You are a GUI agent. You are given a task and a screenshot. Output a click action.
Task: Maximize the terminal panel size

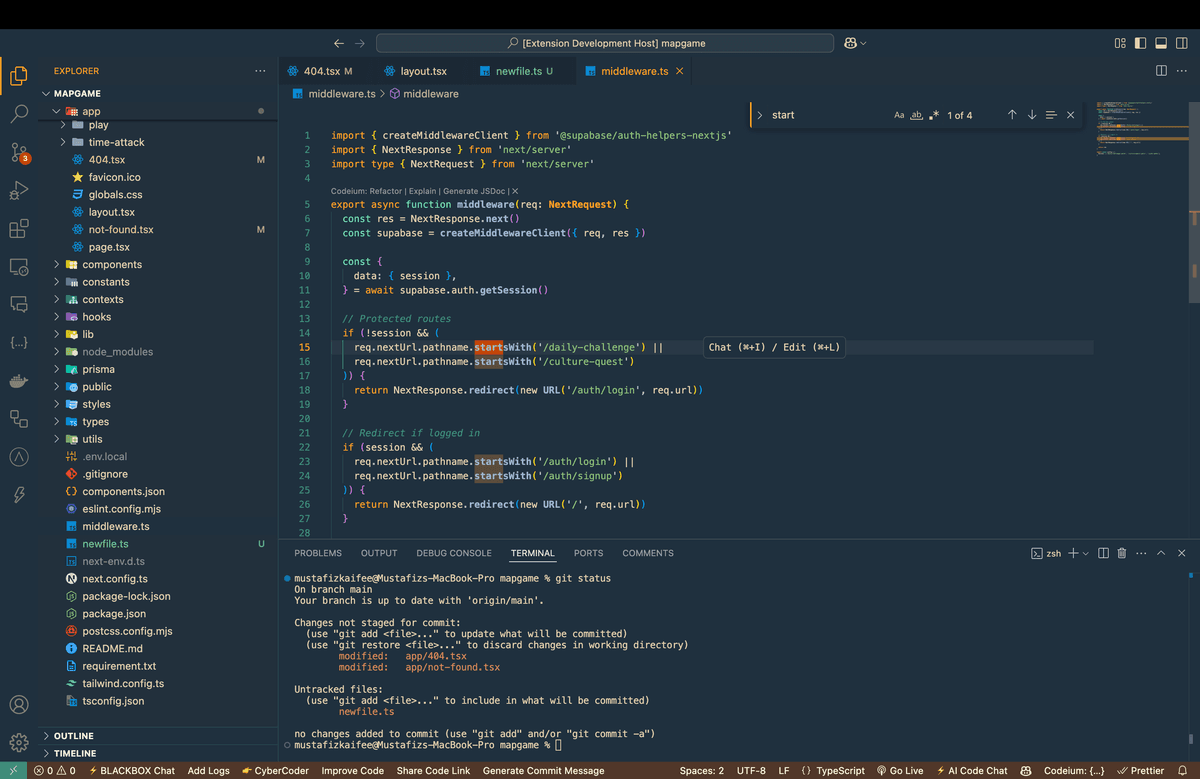coord(1161,553)
